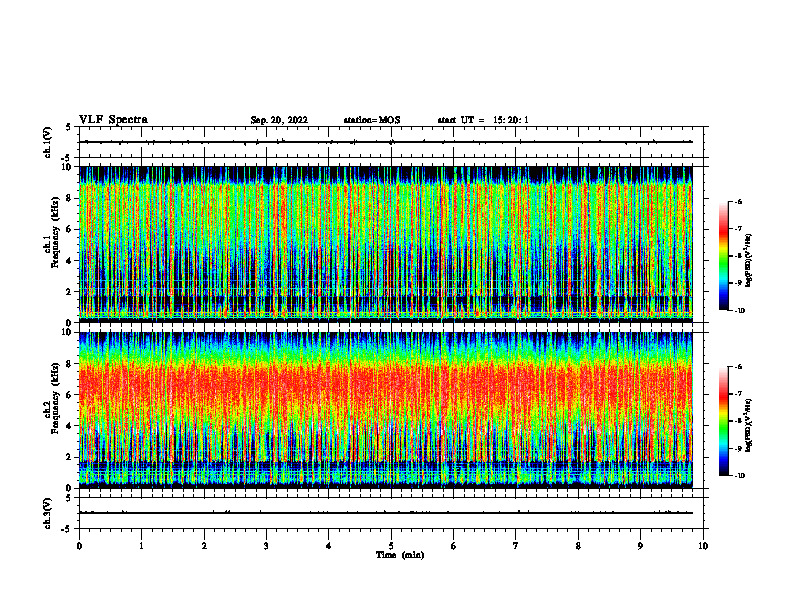Screen dimensions: 792x612
Task: Click the "8" tick on the time axis
Action: tap(578, 546)
